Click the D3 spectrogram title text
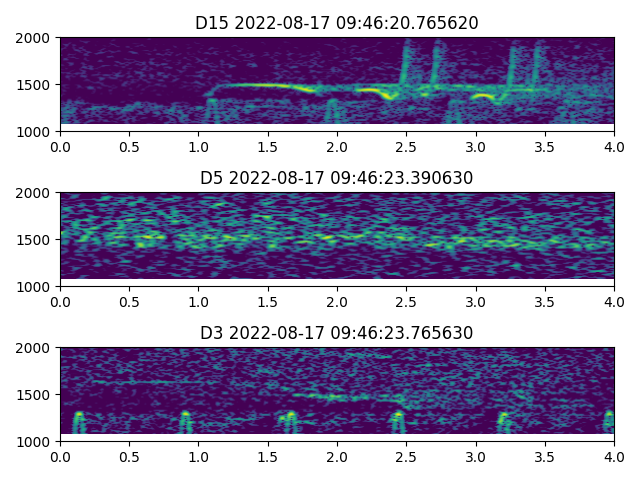The width and height of the screenshot is (640, 480). click(x=337, y=333)
